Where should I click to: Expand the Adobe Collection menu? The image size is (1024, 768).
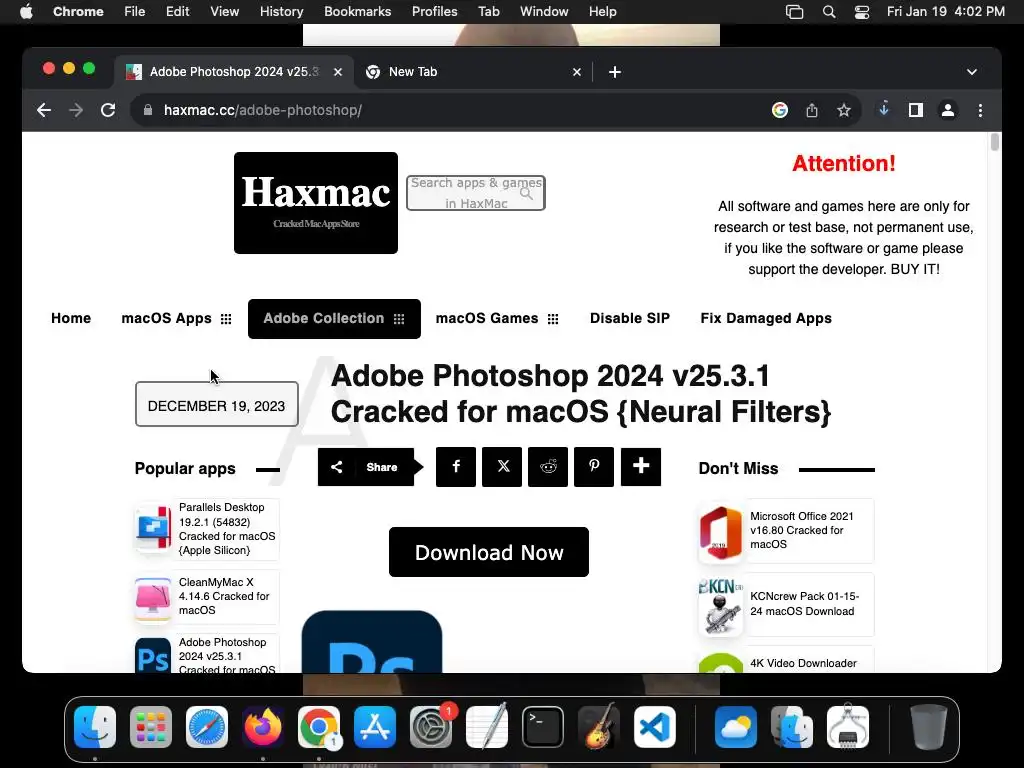click(x=334, y=319)
